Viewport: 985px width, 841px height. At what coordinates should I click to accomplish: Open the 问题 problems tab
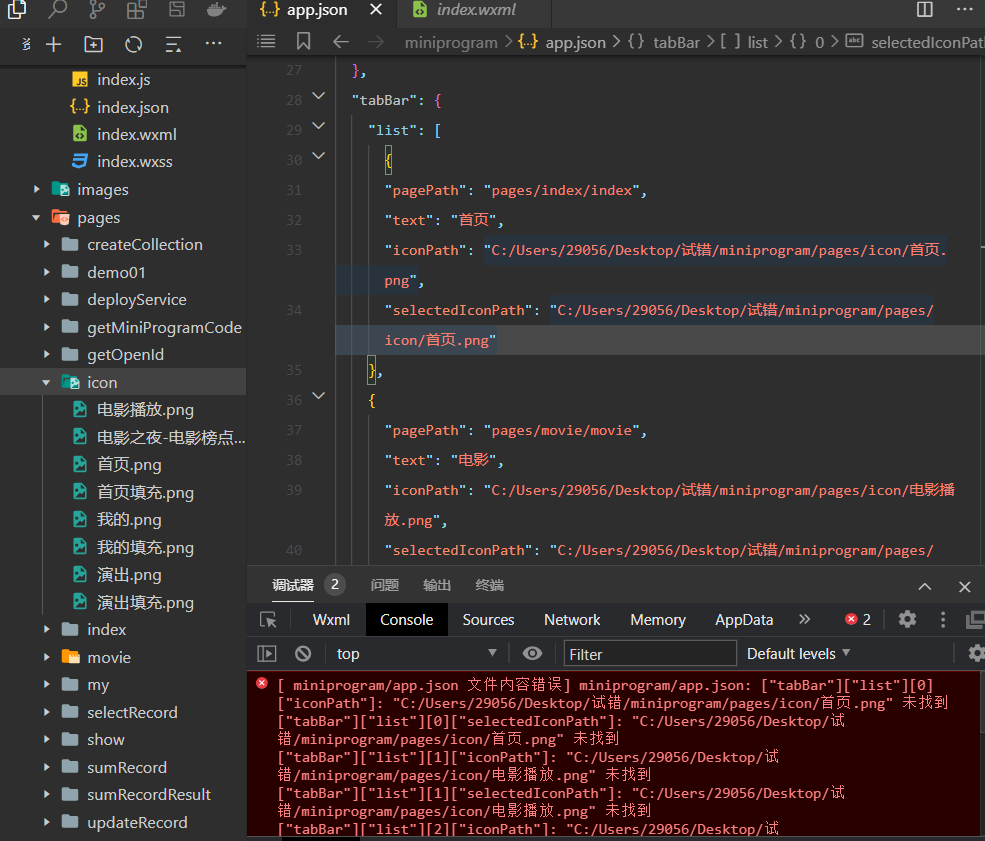tap(384, 585)
